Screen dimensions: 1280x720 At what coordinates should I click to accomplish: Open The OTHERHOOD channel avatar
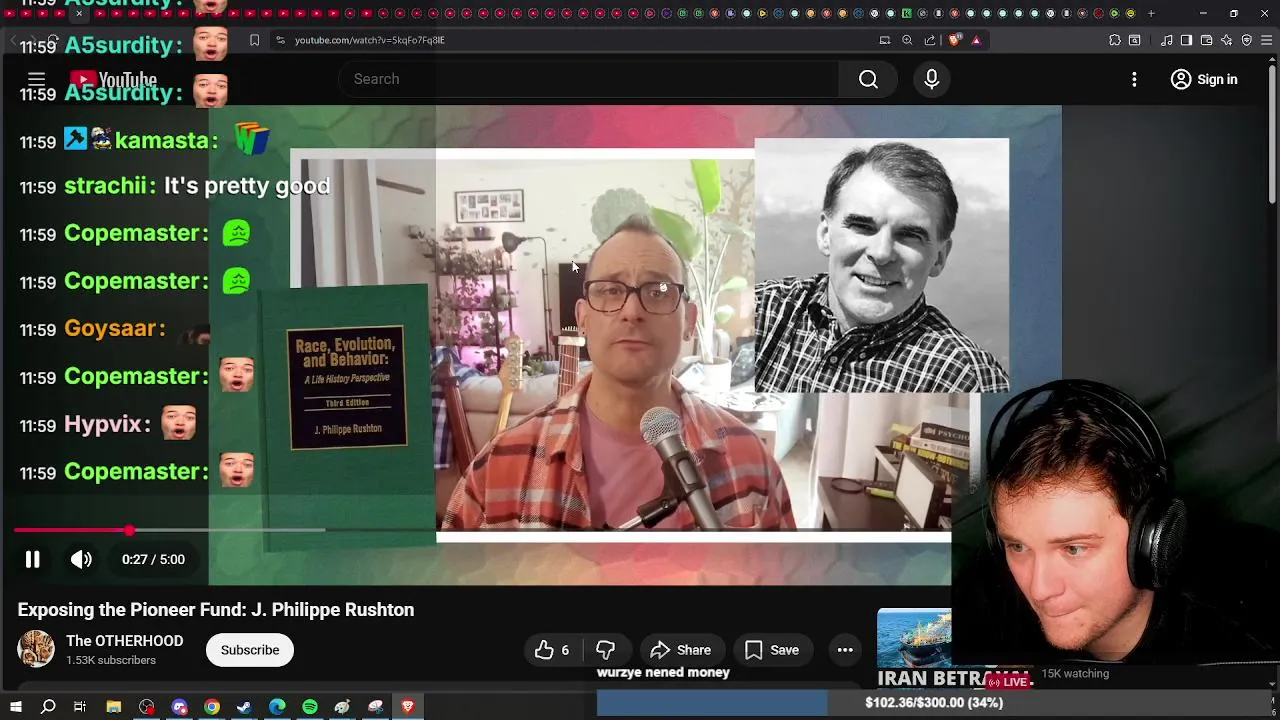[x=36, y=649]
